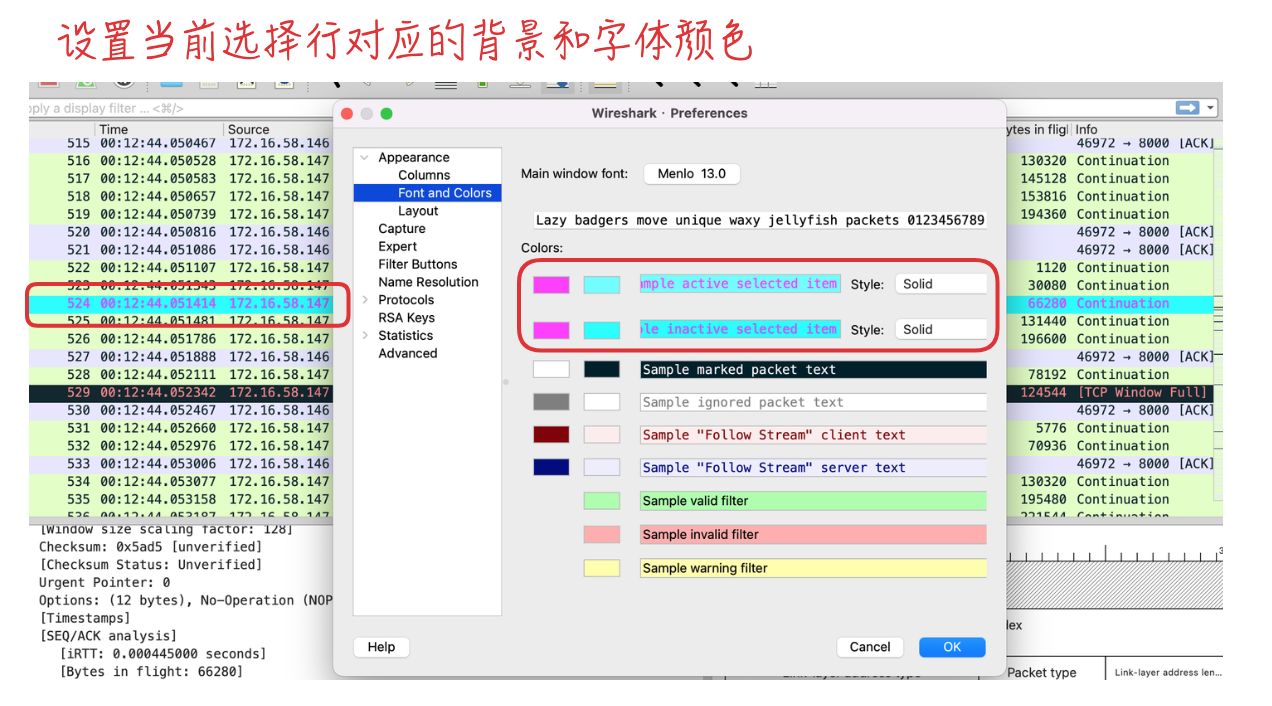Change Follow Stream server lavender background swatch
This screenshot has height=706, width=1272.
pos(602,468)
